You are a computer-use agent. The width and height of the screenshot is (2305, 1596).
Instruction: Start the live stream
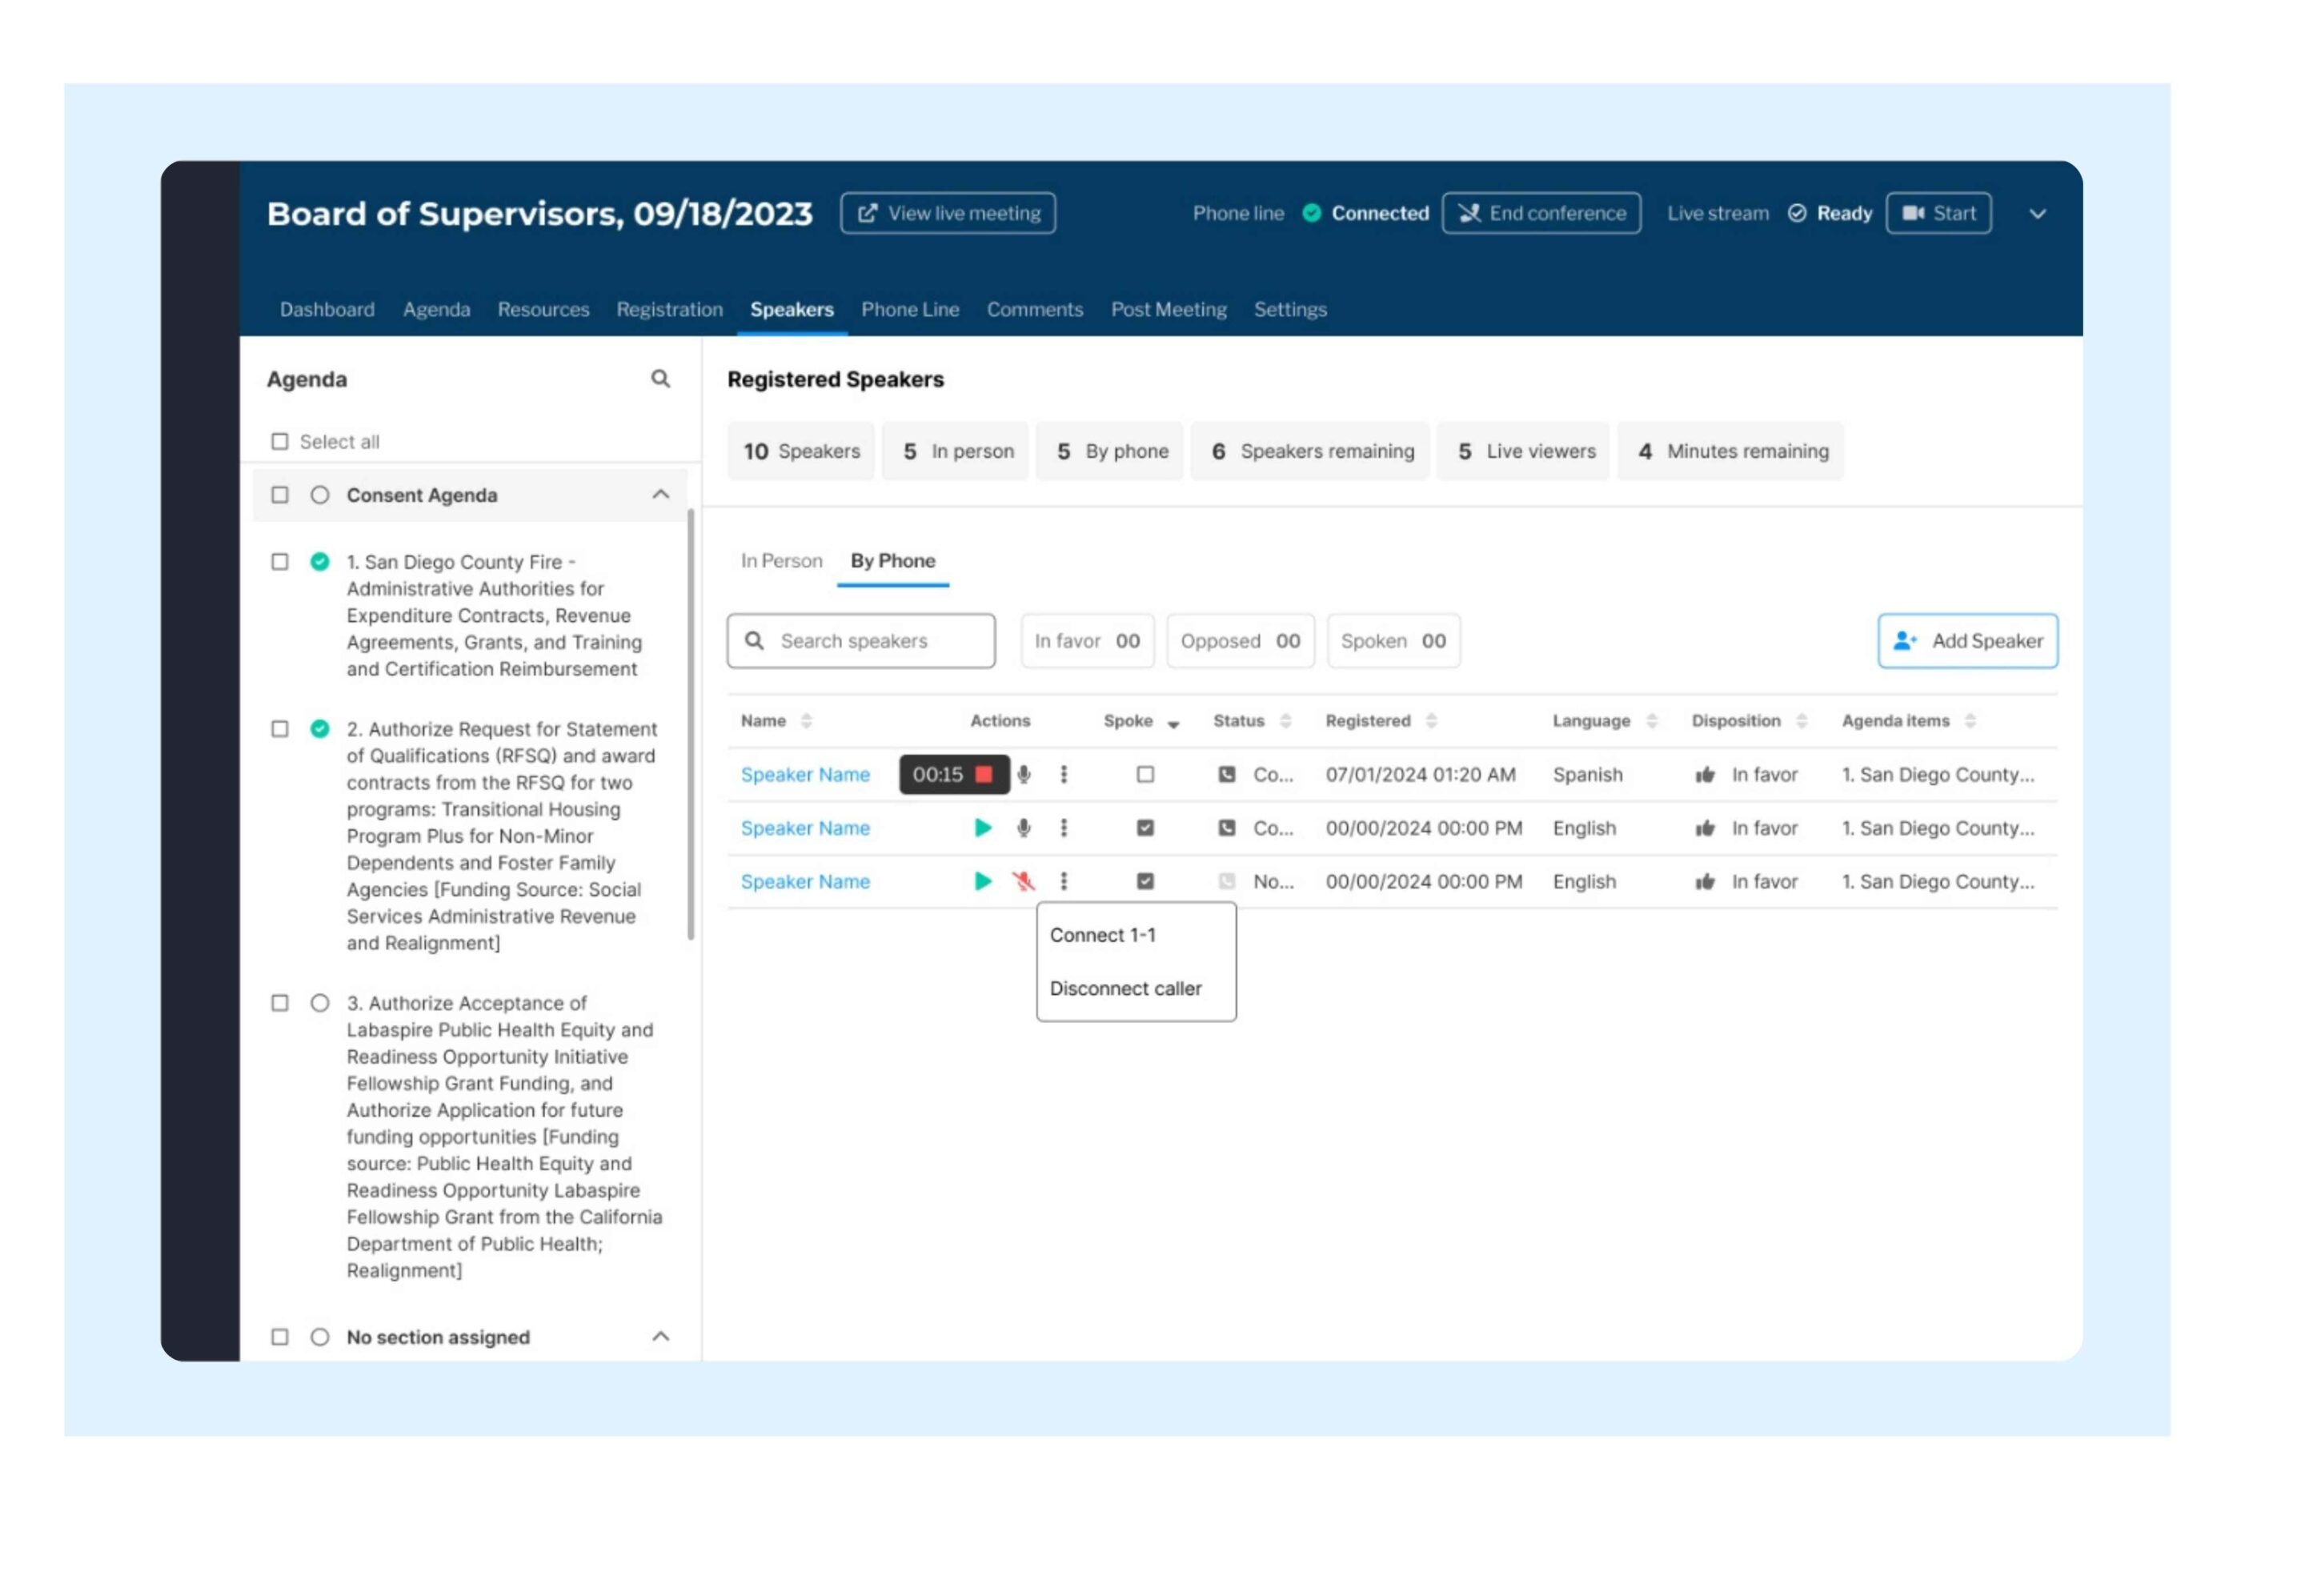[x=1938, y=213]
